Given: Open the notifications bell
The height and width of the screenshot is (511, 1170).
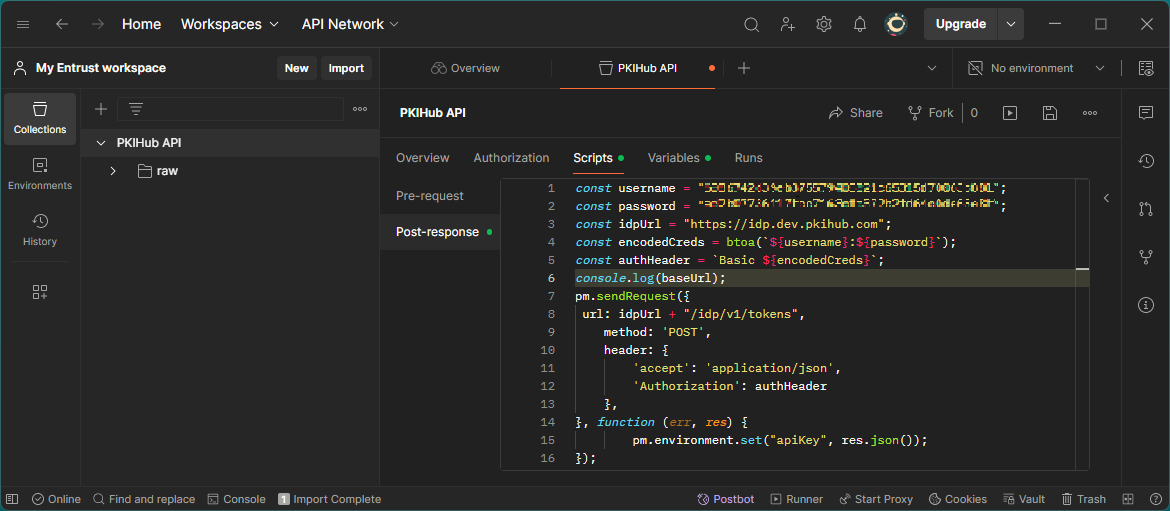Looking at the screenshot, I should click(859, 24).
